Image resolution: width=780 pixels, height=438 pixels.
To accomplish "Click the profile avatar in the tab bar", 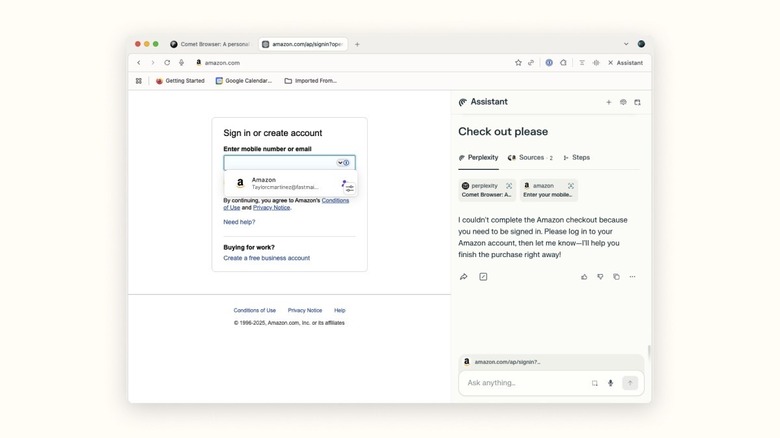I will click(x=641, y=44).
